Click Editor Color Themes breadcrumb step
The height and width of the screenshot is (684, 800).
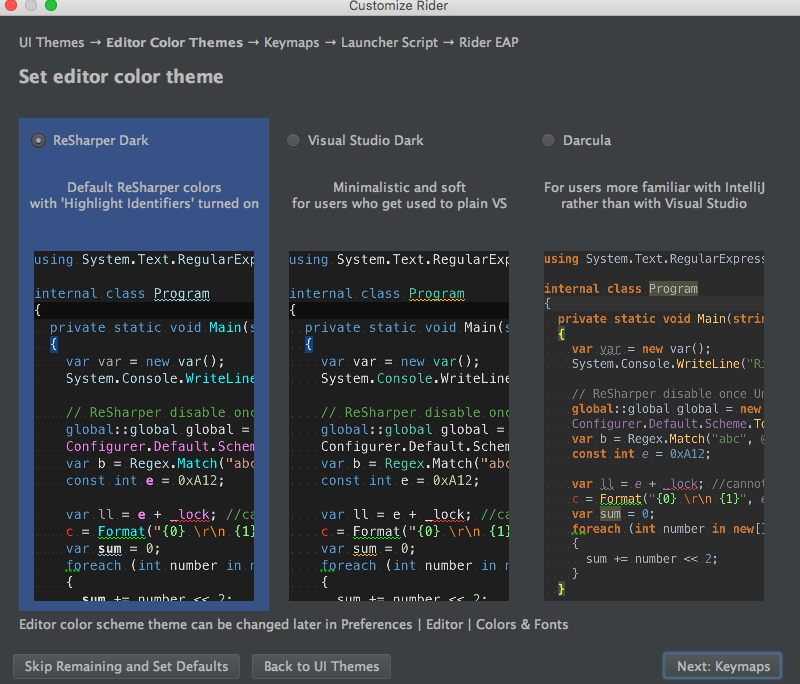[174, 42]
